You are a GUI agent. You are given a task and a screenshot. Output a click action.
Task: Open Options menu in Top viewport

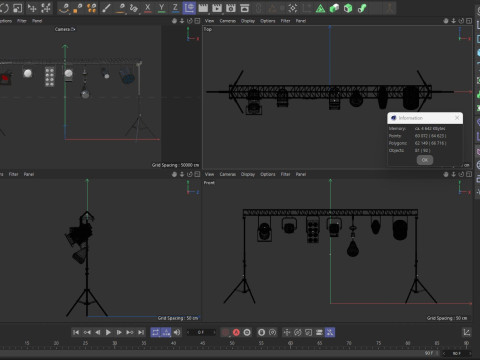(x=268, y=21)
